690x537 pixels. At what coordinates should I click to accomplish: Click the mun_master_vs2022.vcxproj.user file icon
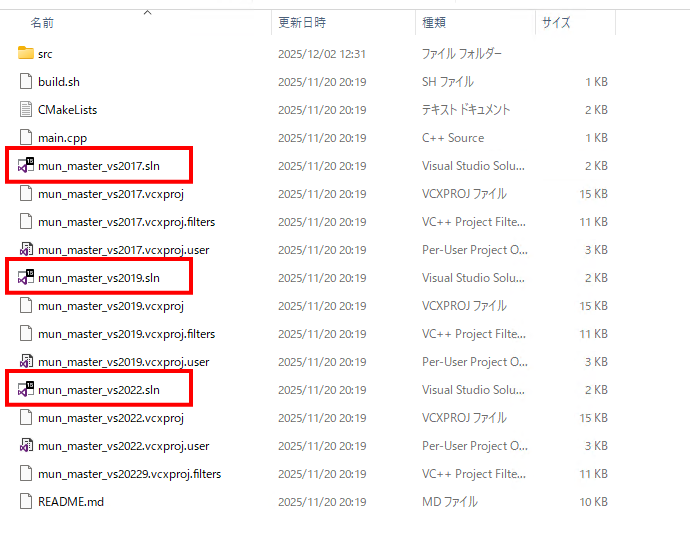tap(26, 446)
